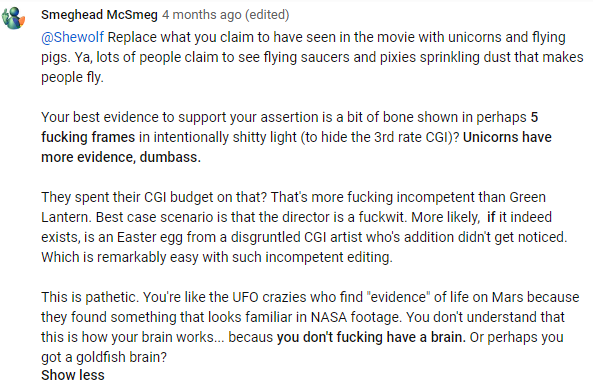The width and height of the screenshot is (593, 388).
Task: Collapse the comment with Show less
Action: [x=73, y=375]
